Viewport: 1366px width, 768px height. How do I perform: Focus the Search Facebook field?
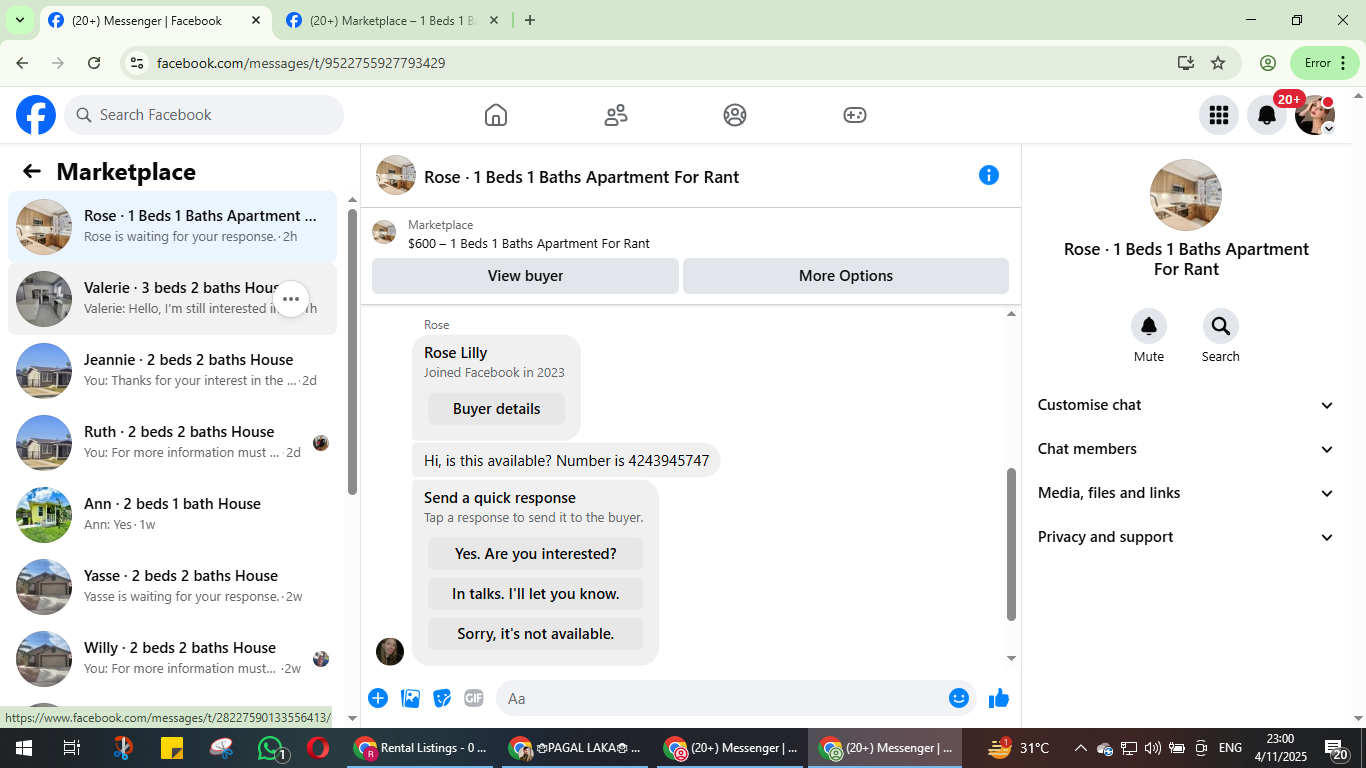coord(204,115)
